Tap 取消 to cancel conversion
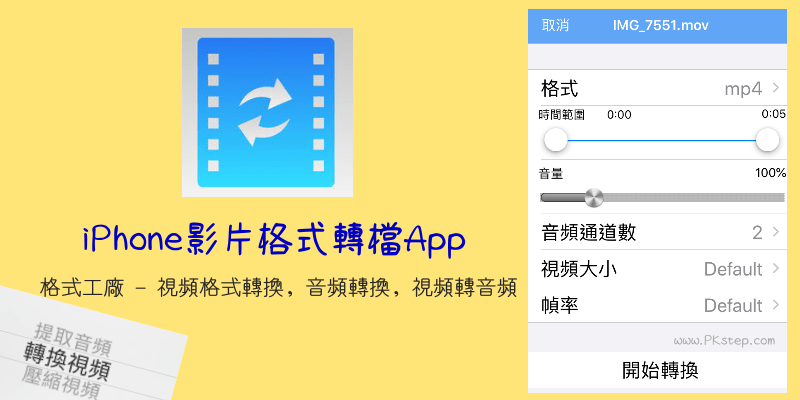Viewport: 800px width, 400px height. [x=555, y=26]
